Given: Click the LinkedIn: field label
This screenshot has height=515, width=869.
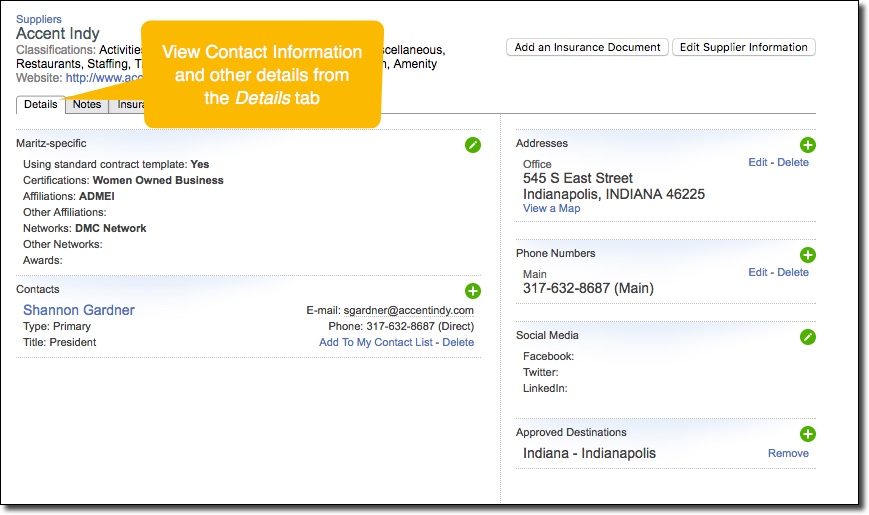Looking at the screenshot, I should click(545, 389).
